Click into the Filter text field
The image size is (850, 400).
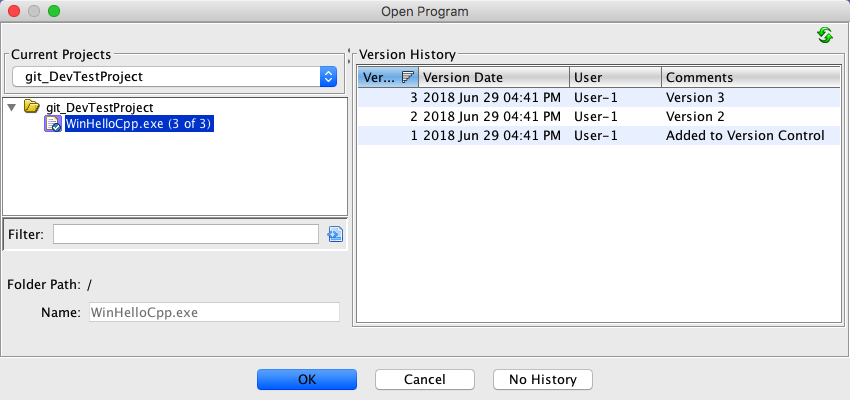[185, 234]
